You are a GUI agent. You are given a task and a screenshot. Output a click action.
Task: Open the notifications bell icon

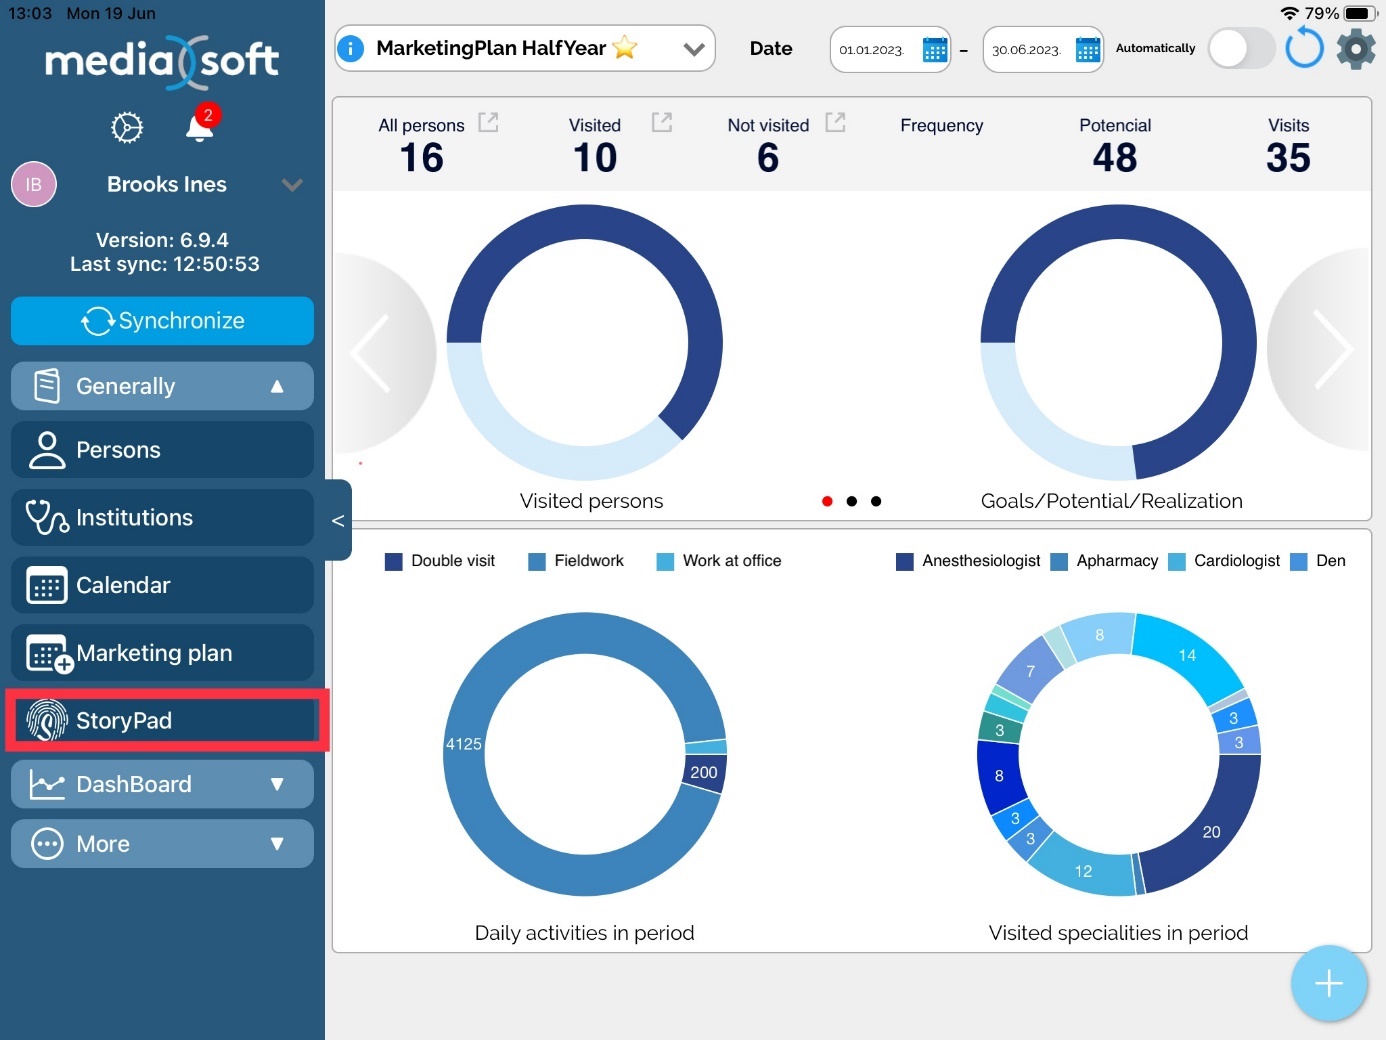coord(200,128)
